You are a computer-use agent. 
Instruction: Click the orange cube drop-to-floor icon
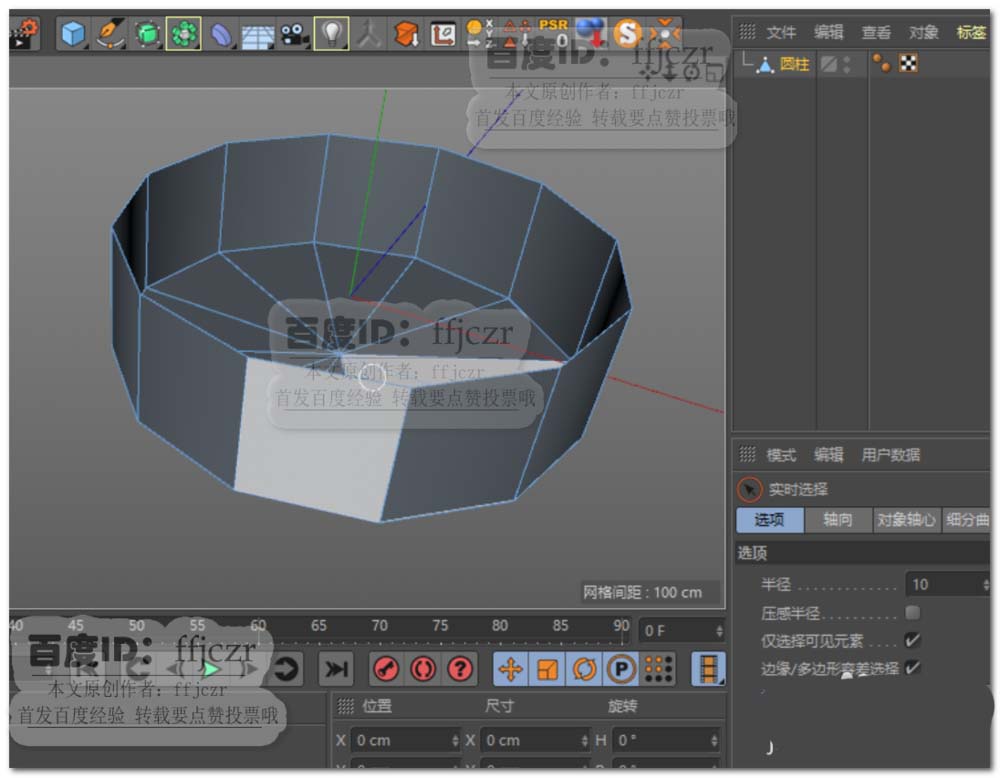(406, 33)
